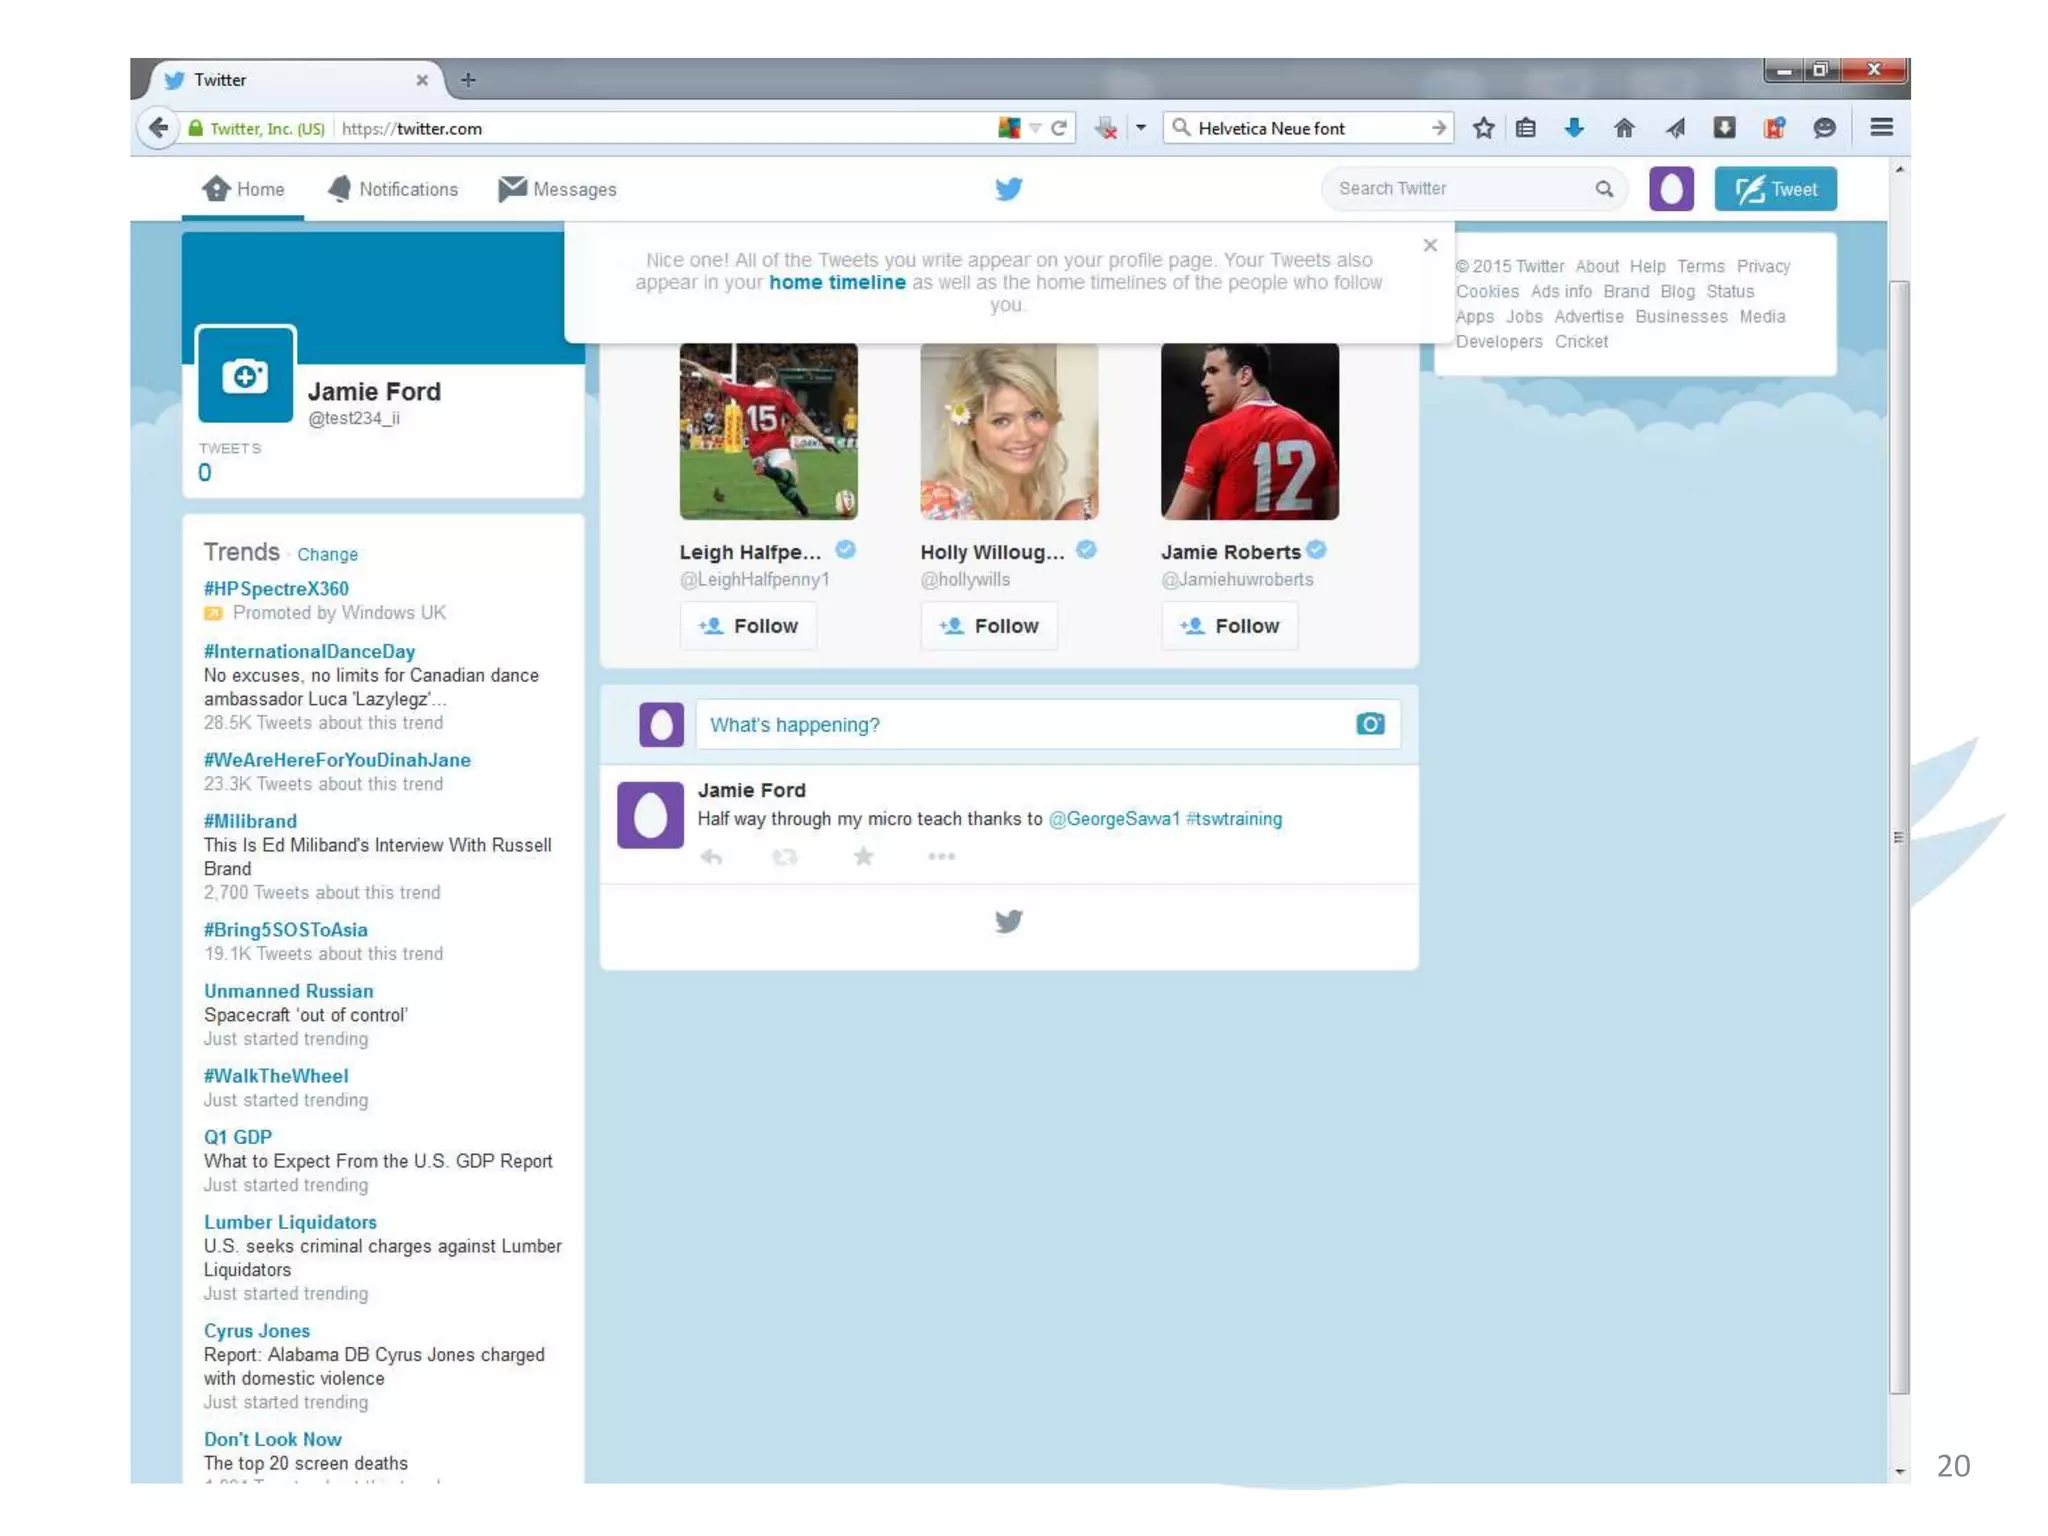Click the camera icon in the compose box
Image resolution: width=2048 pixels, height=1536 pixels.
point(1369,724)
